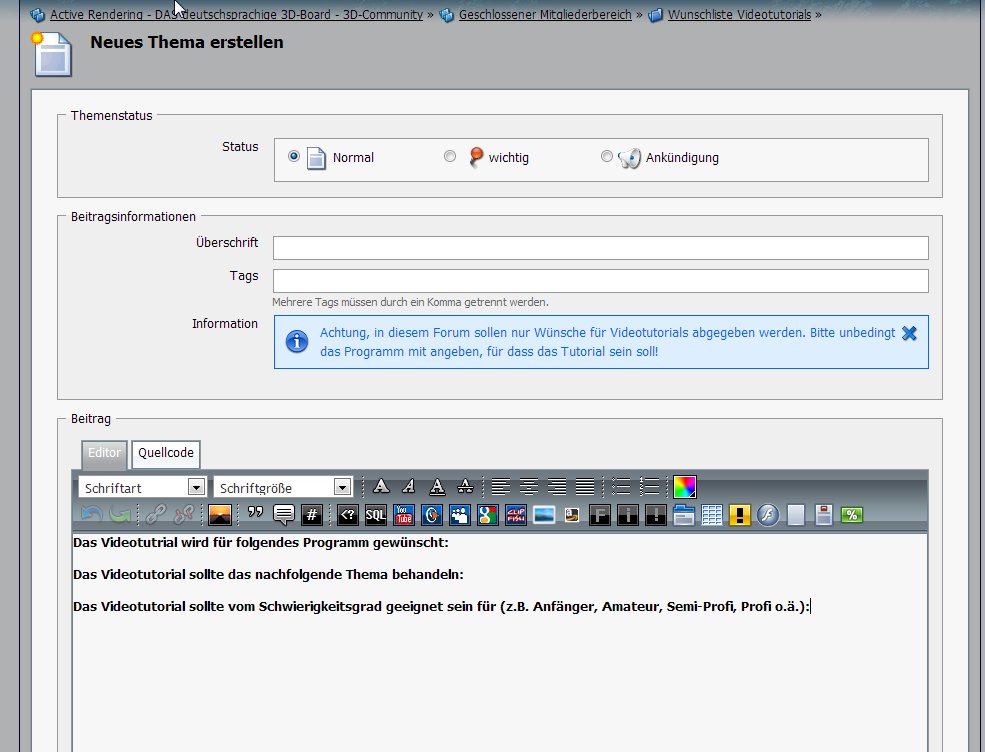985x752 pixels.
Task: Open the Active Rendering breadcrumb link
Action: (236, 14)
